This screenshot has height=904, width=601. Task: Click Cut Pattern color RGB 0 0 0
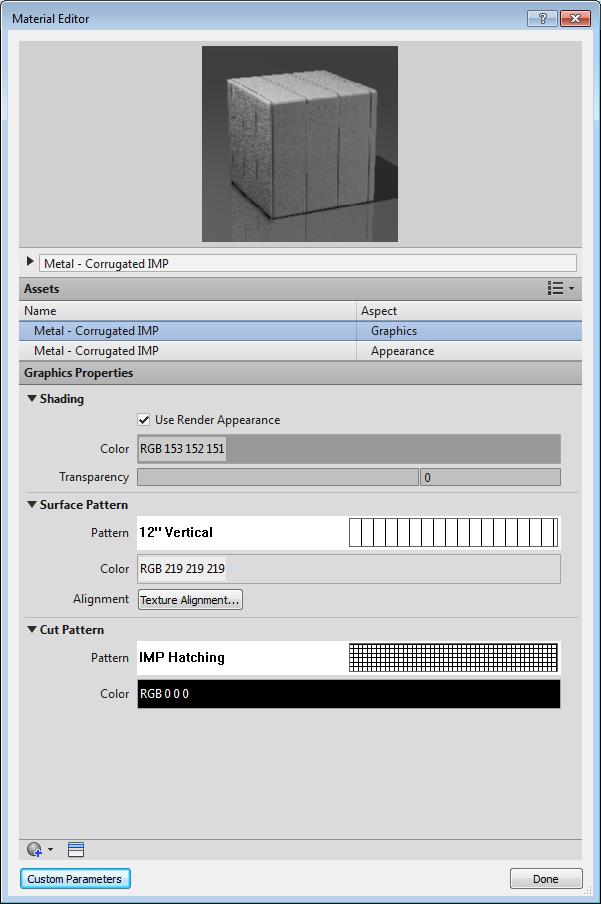[x=349, y=694]
